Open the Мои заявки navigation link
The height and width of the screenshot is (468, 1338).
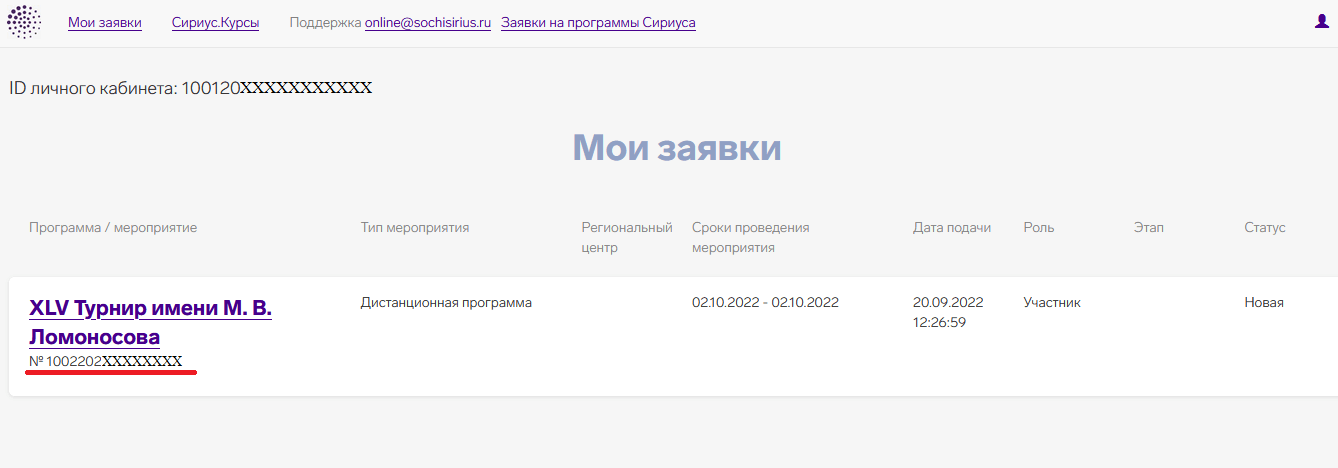tap(105, 23)
